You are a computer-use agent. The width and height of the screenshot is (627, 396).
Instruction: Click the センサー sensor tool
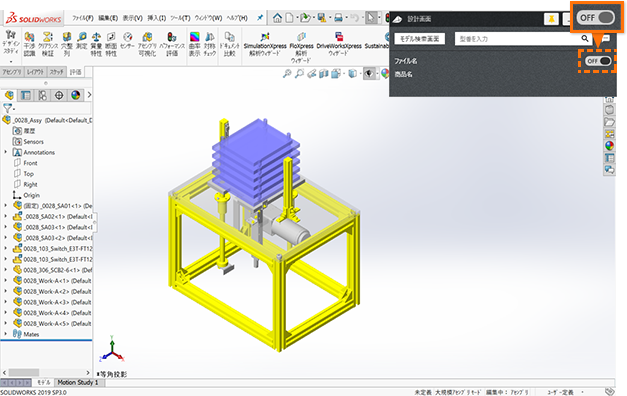[x=127, y=41]
